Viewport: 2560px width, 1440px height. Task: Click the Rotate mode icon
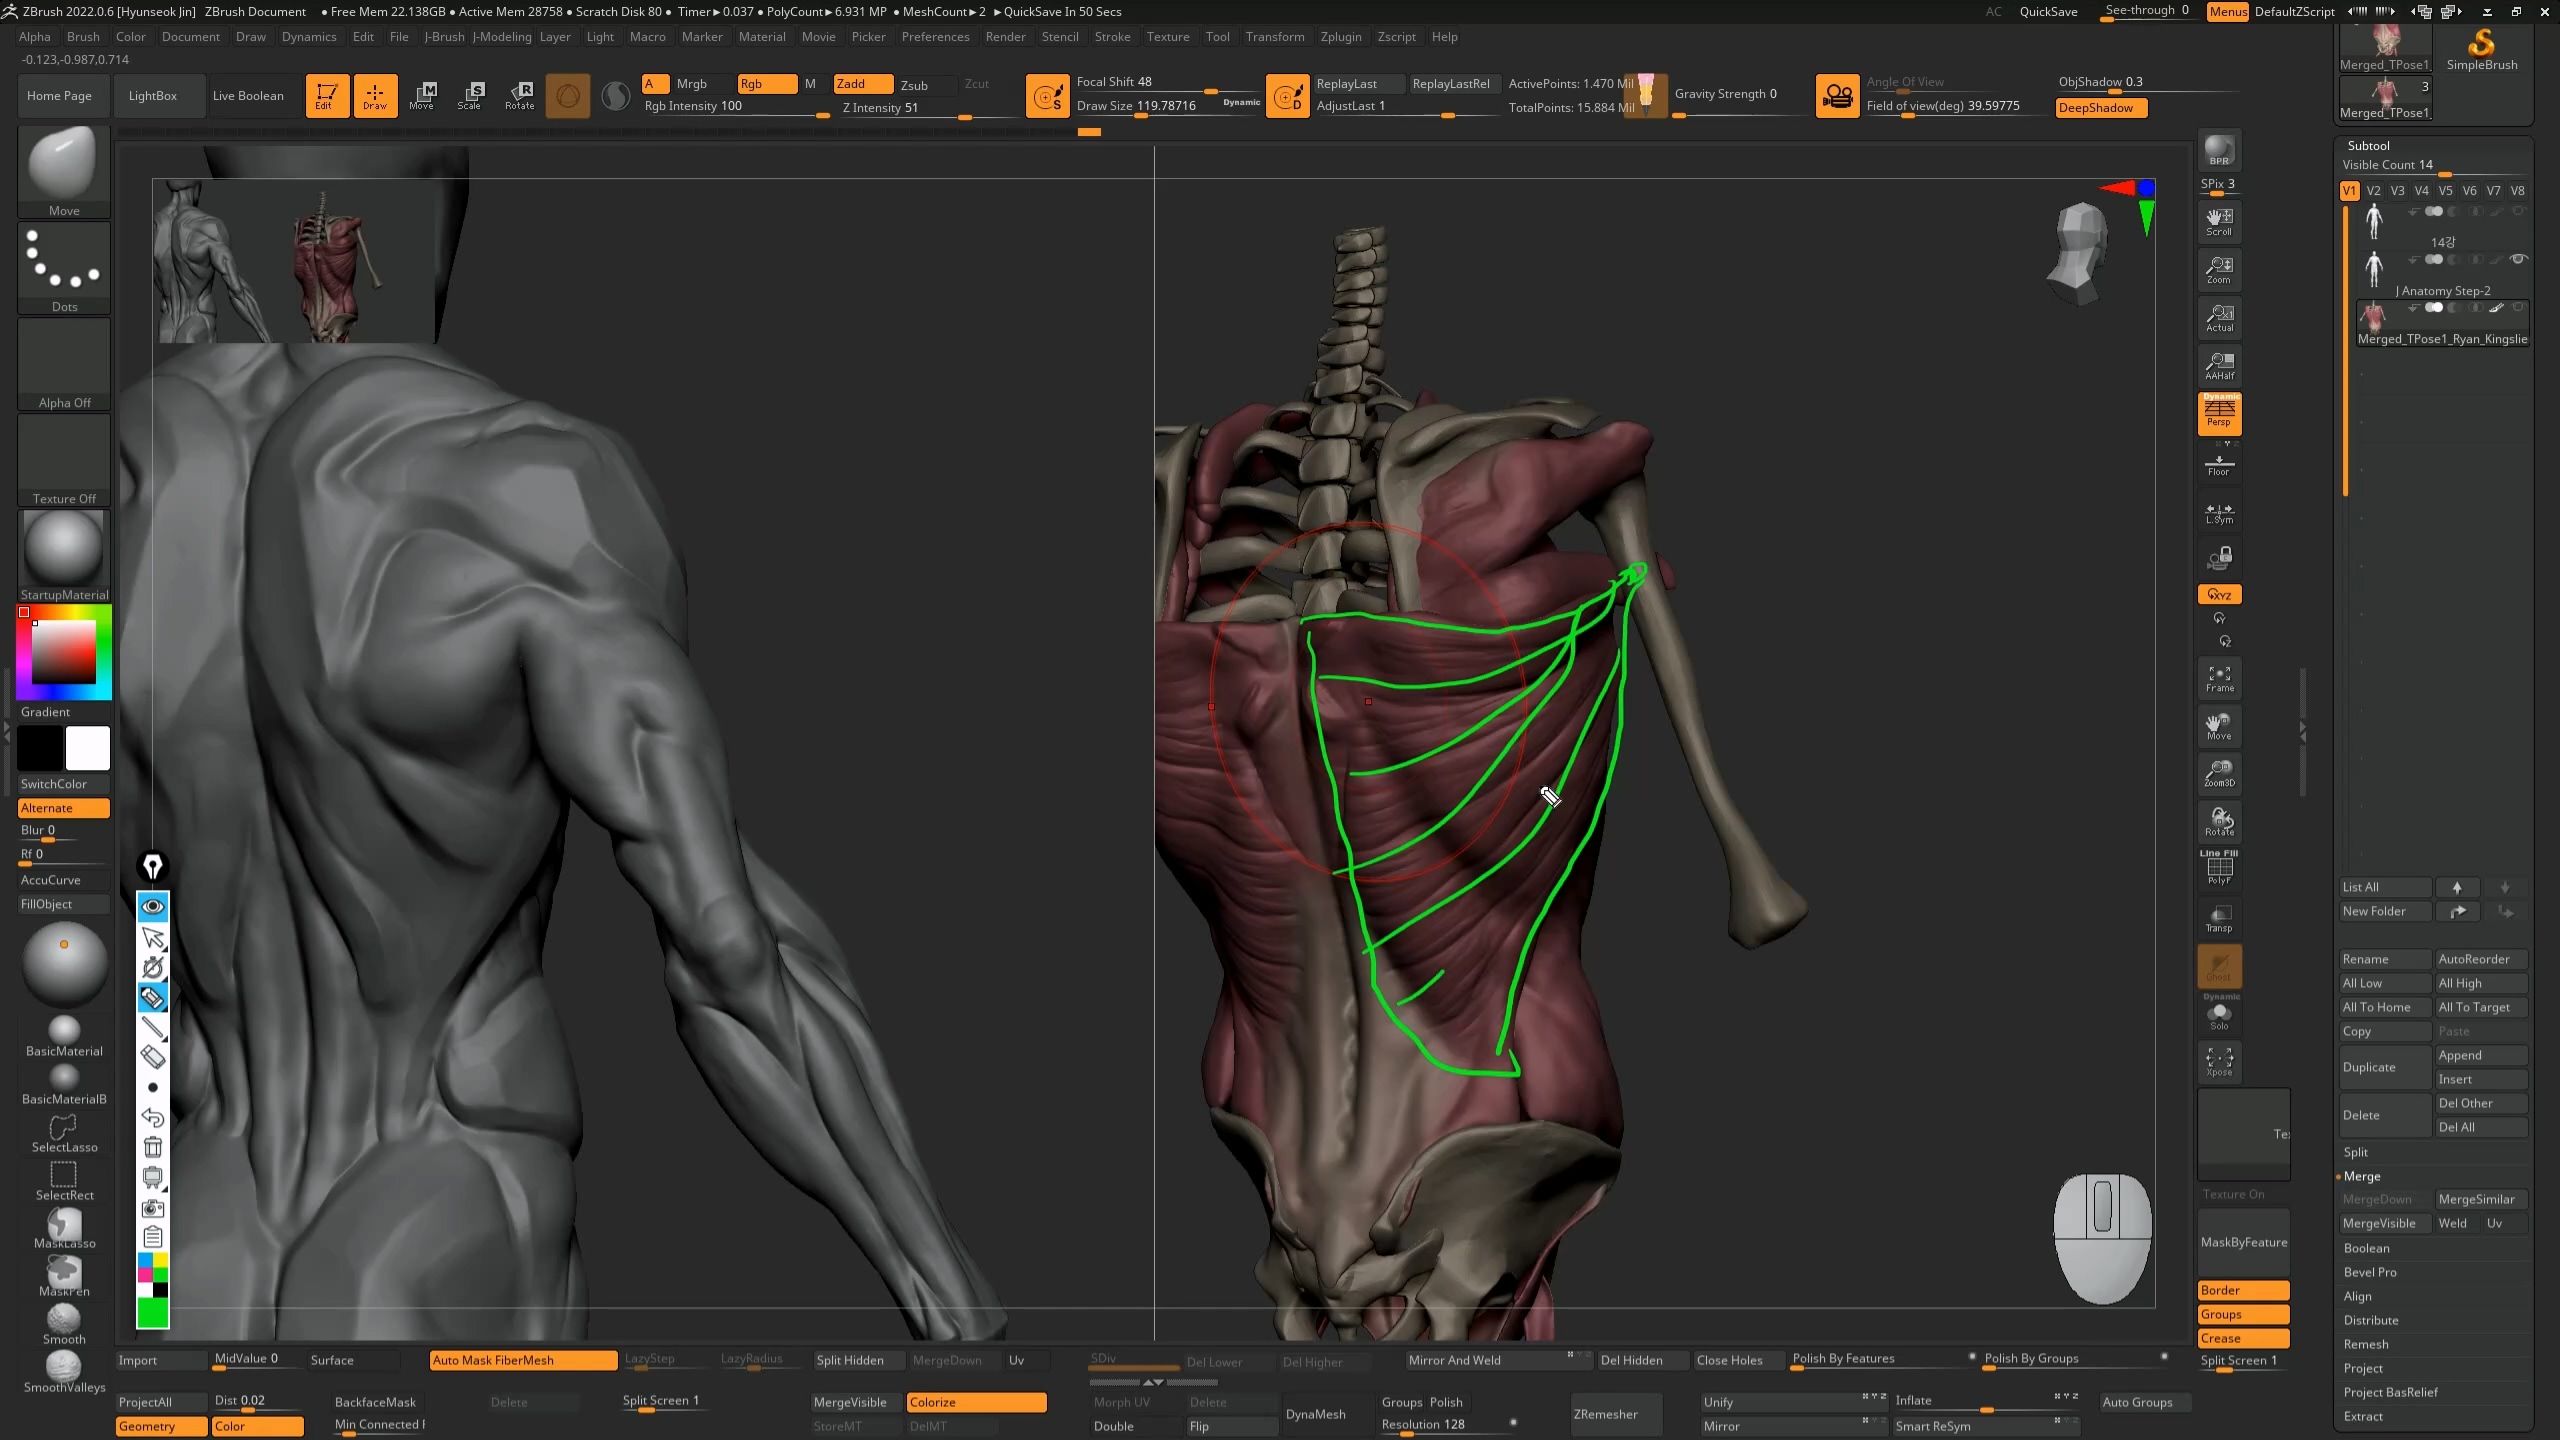pos(519,95)
